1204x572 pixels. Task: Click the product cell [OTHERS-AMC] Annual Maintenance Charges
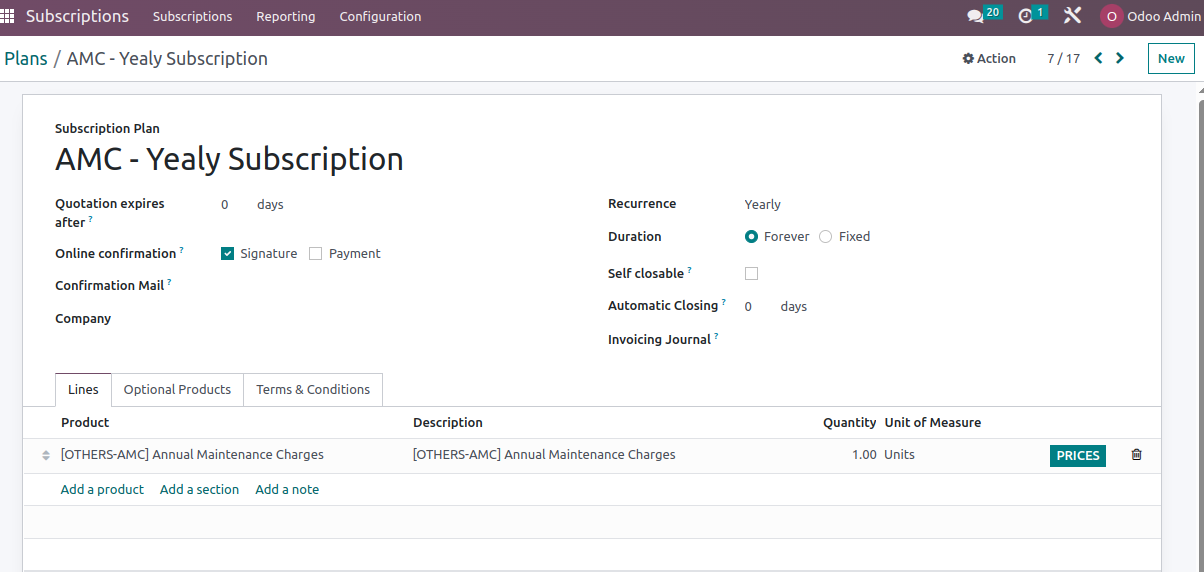click(x=192, y=454)
